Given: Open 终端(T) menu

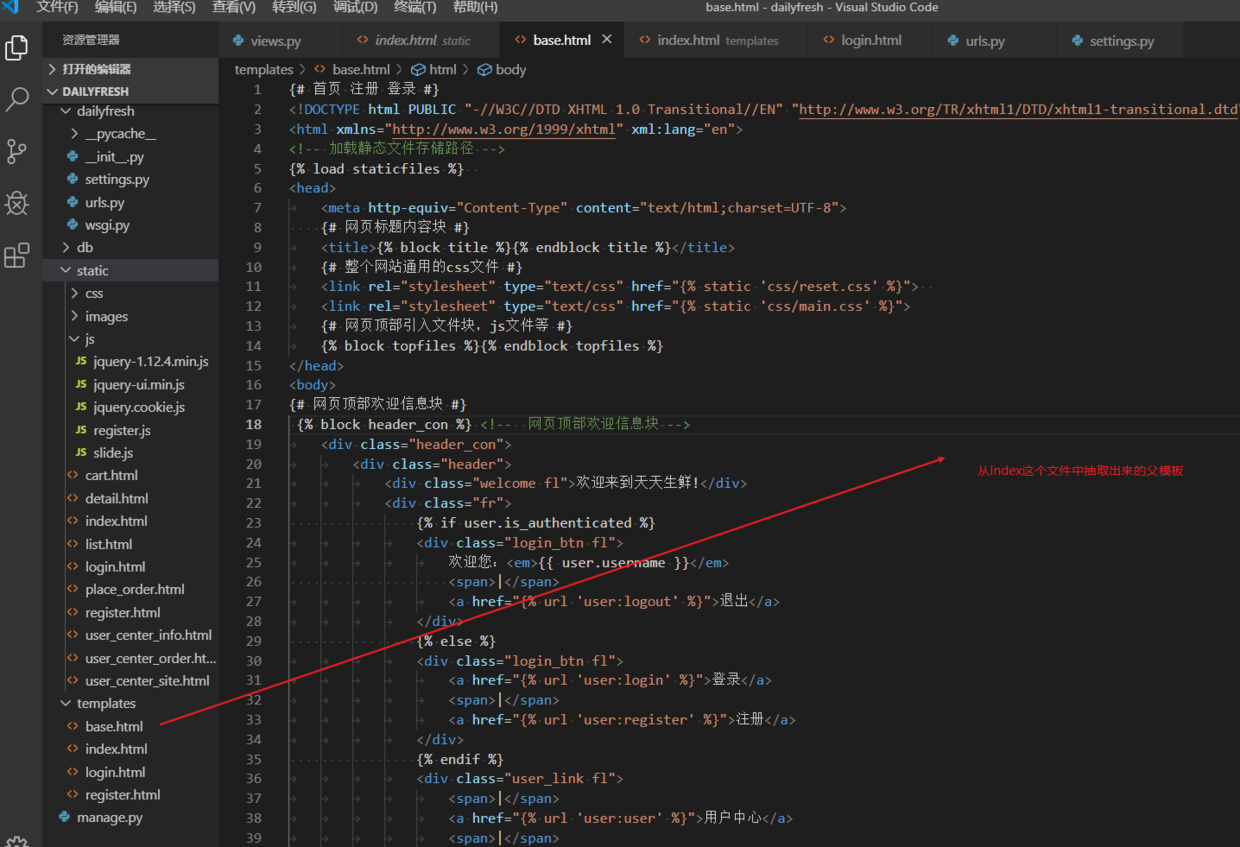Looking at the screenshot, I should click(415, 7).
